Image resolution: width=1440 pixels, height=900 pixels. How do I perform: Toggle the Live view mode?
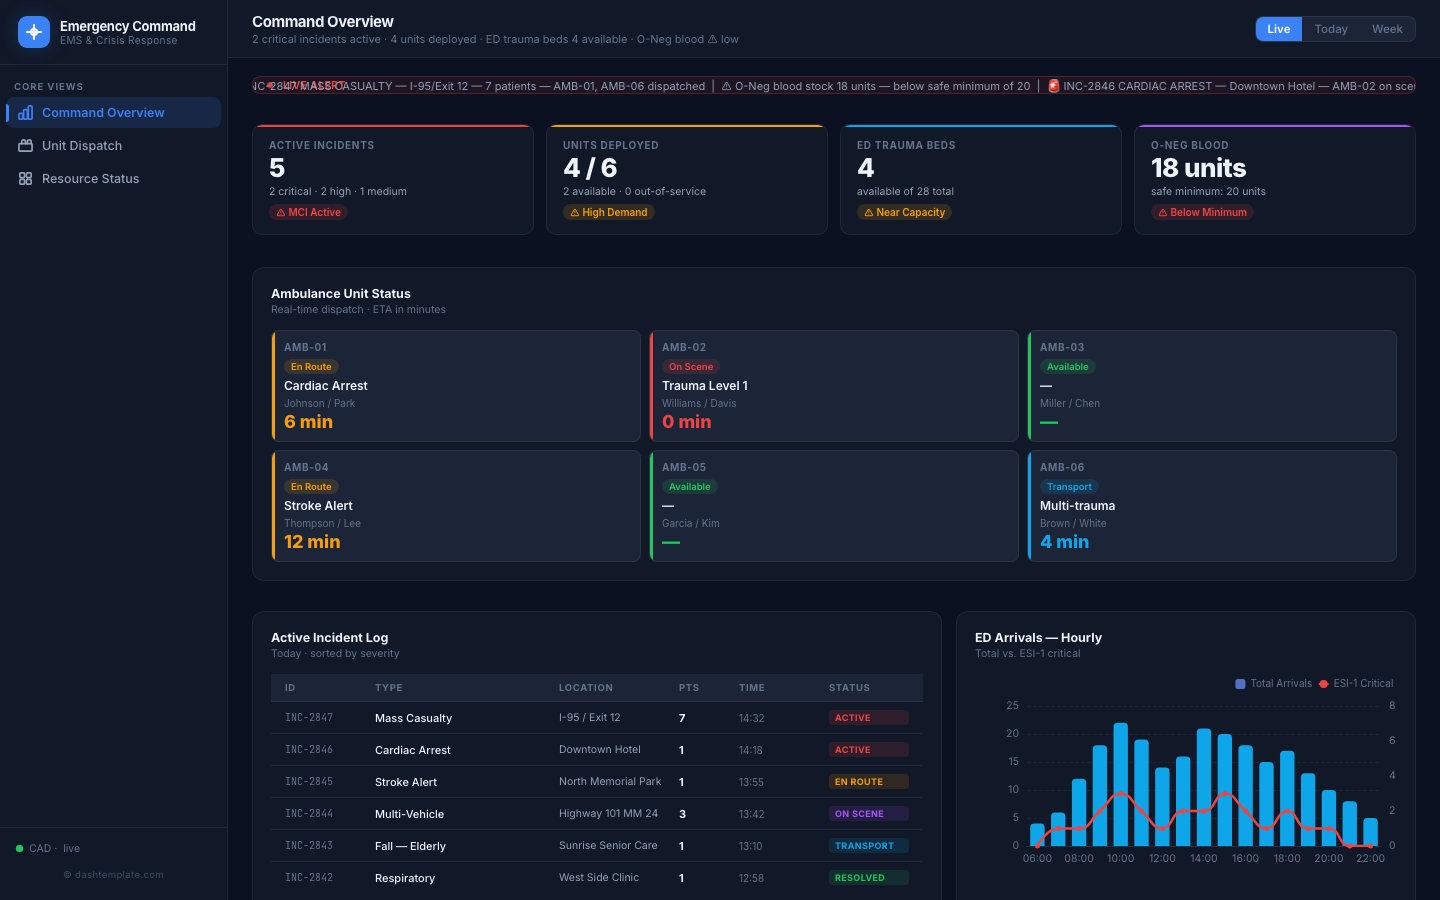click(x=1278, y=29)
